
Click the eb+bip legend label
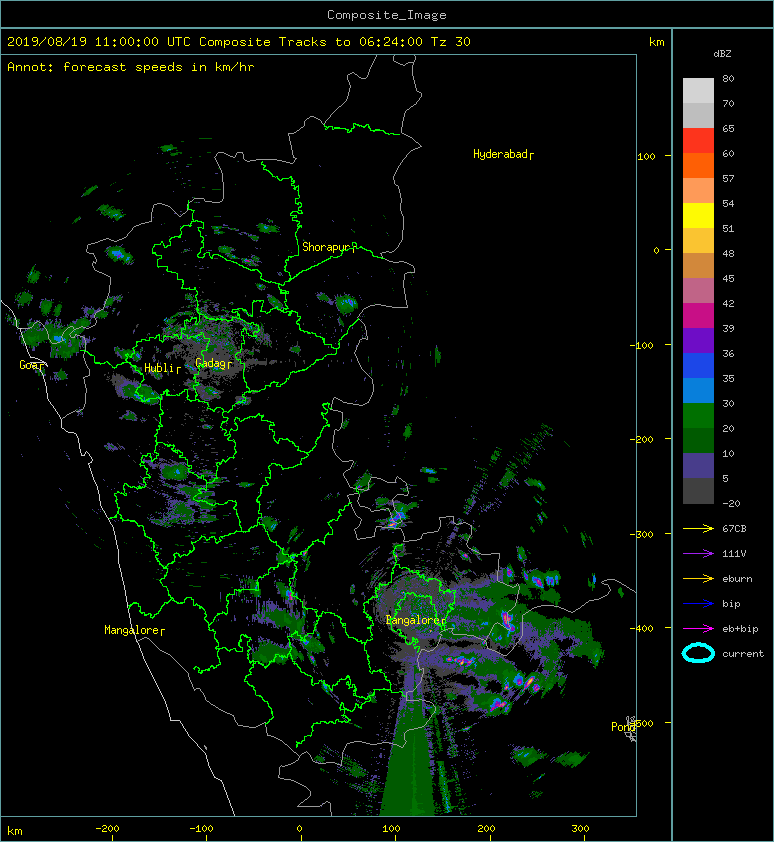point(740,629)
